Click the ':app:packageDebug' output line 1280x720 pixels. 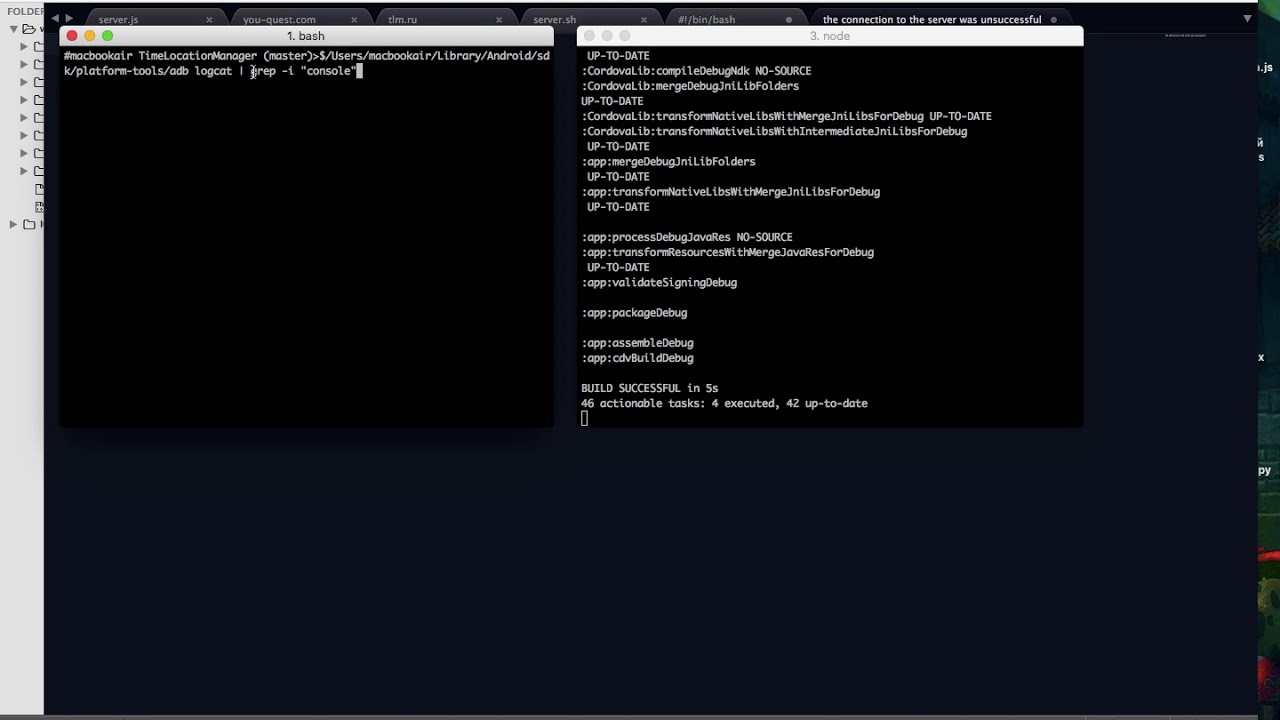(x=635, y=313)
